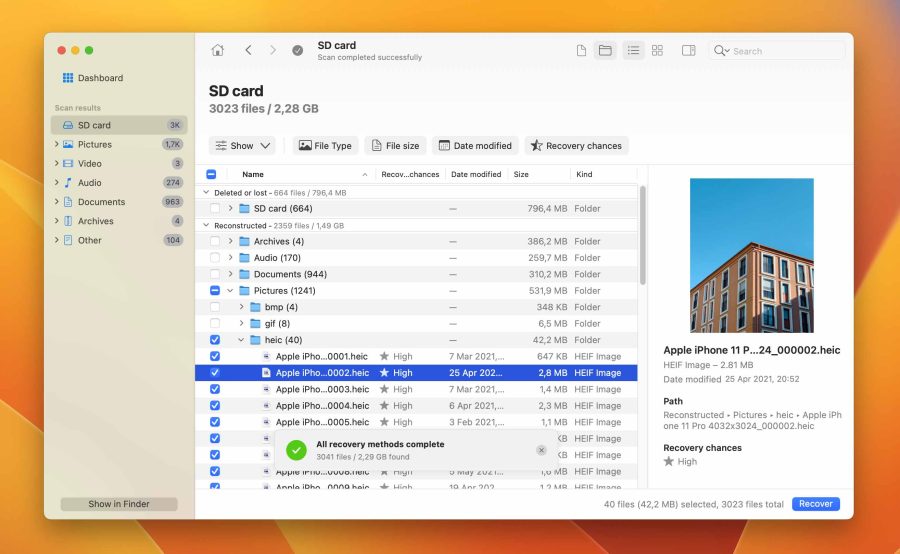This screenshot has width=900, height=554.
Task: Expand the Audio (170) folder
Action: (x=230, y=258)
